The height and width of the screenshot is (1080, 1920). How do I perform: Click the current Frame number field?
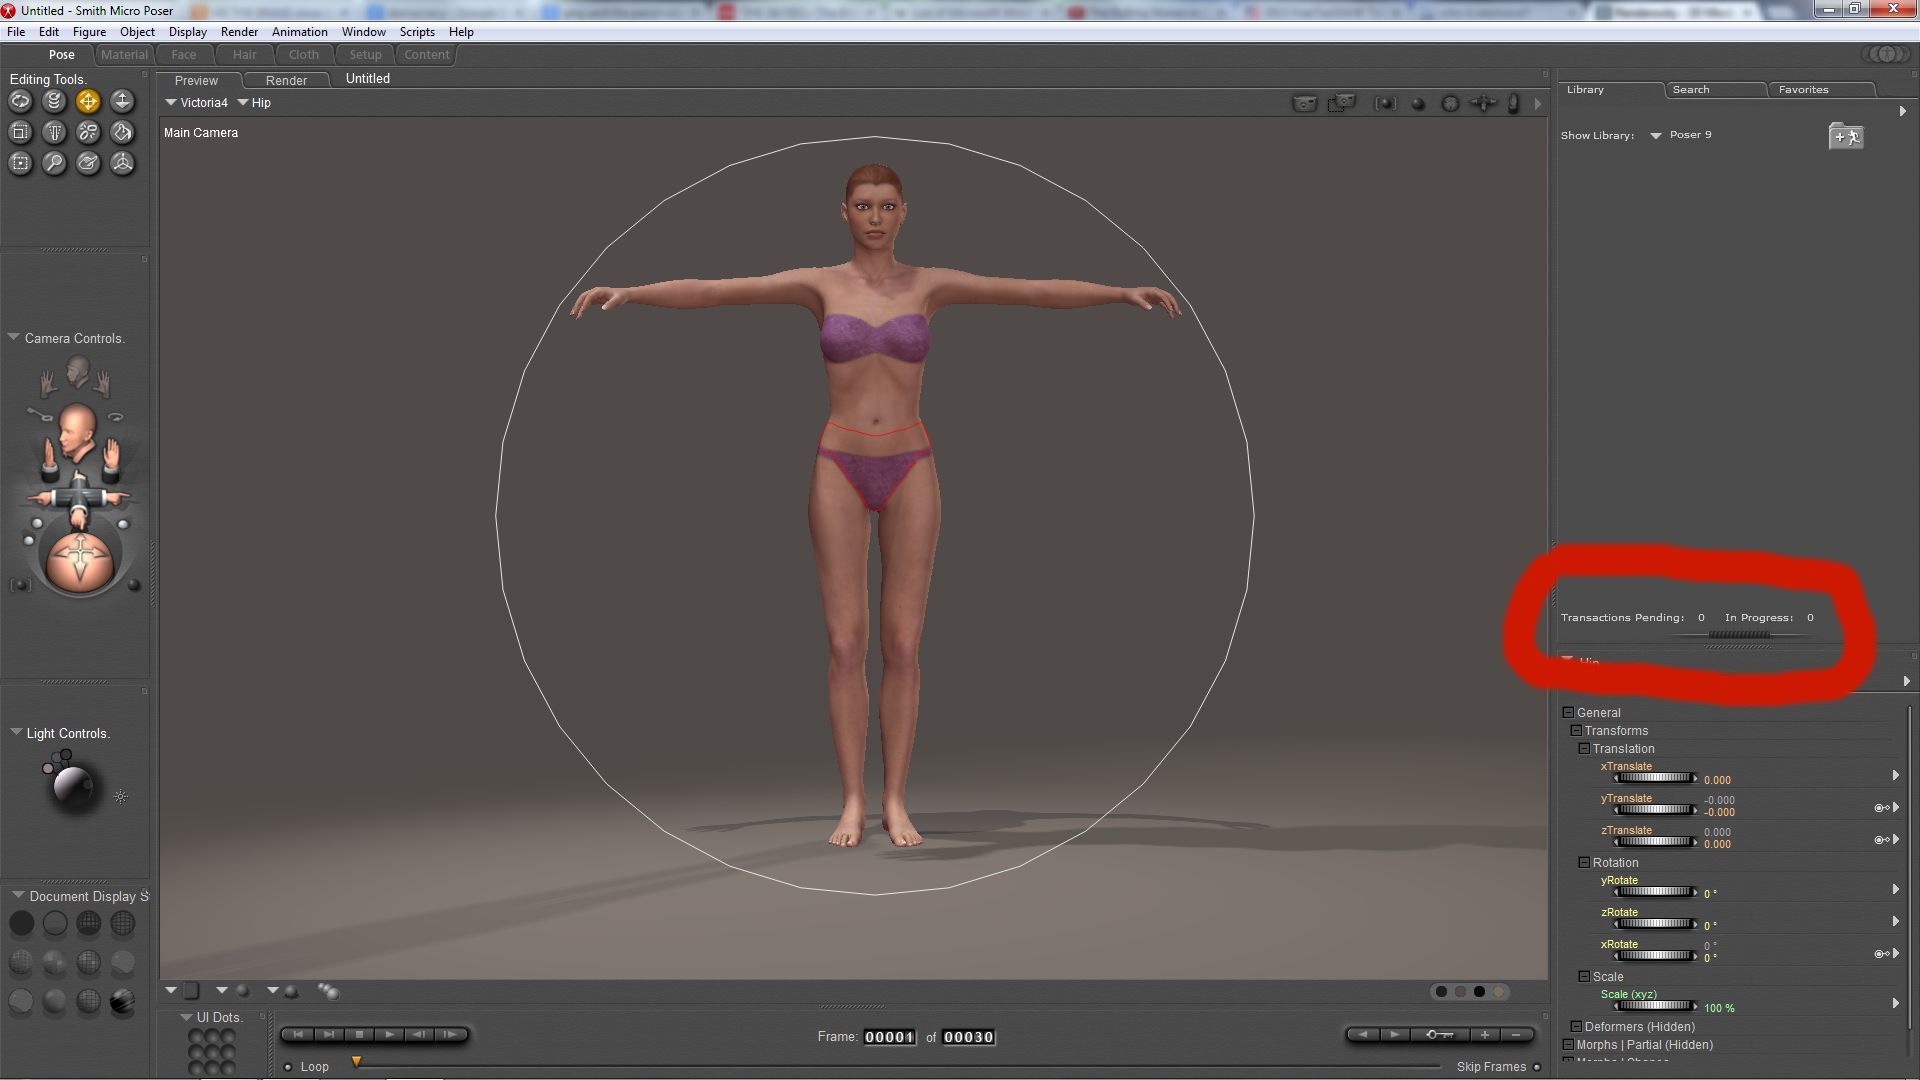tap(889, 1037)
